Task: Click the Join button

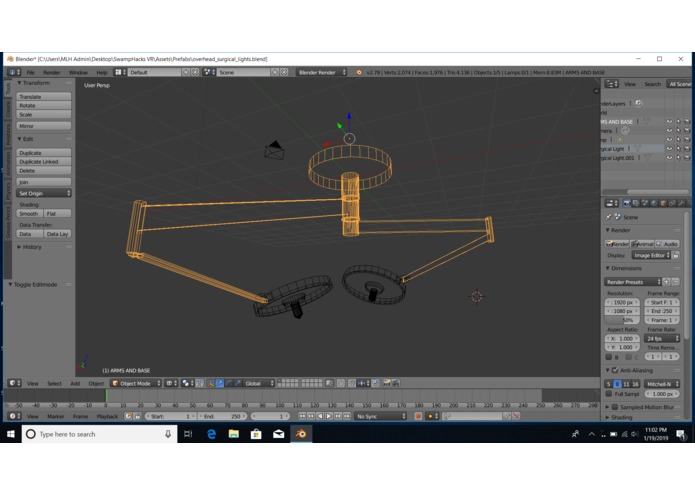Action: click(x=43, y=182)
